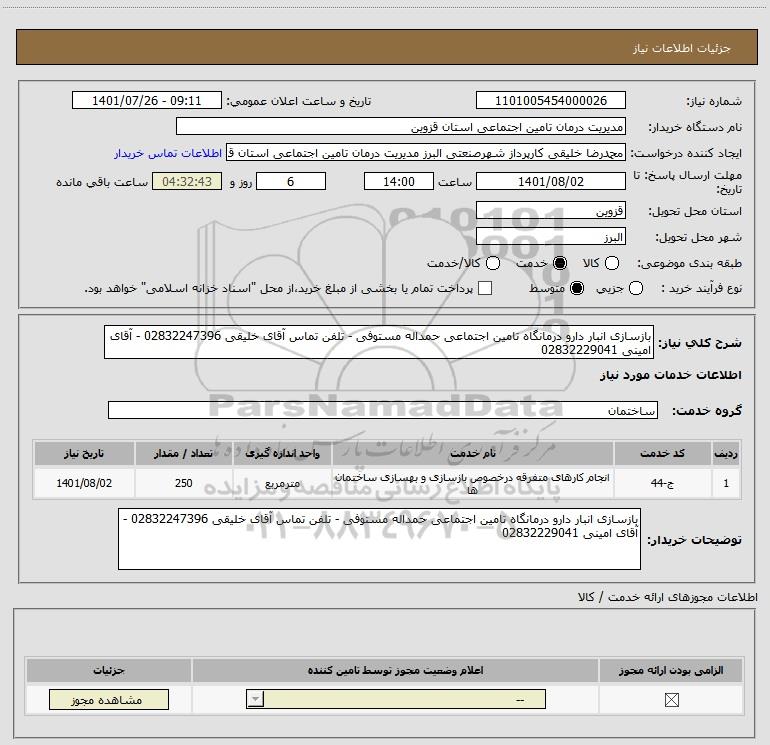
Task: Select the کالا/خدمت radio button
Action: 493,263
